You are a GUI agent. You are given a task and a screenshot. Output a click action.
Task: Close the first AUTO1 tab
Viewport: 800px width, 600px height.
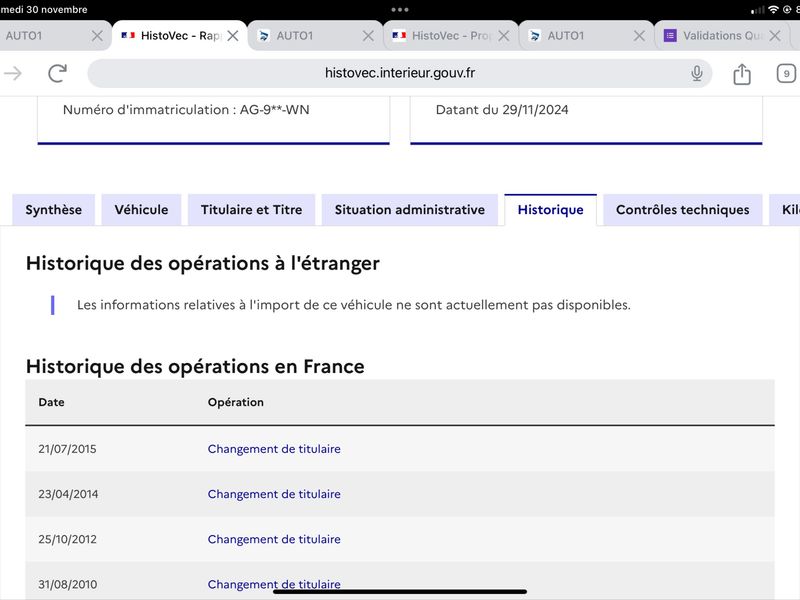(97, 36)
